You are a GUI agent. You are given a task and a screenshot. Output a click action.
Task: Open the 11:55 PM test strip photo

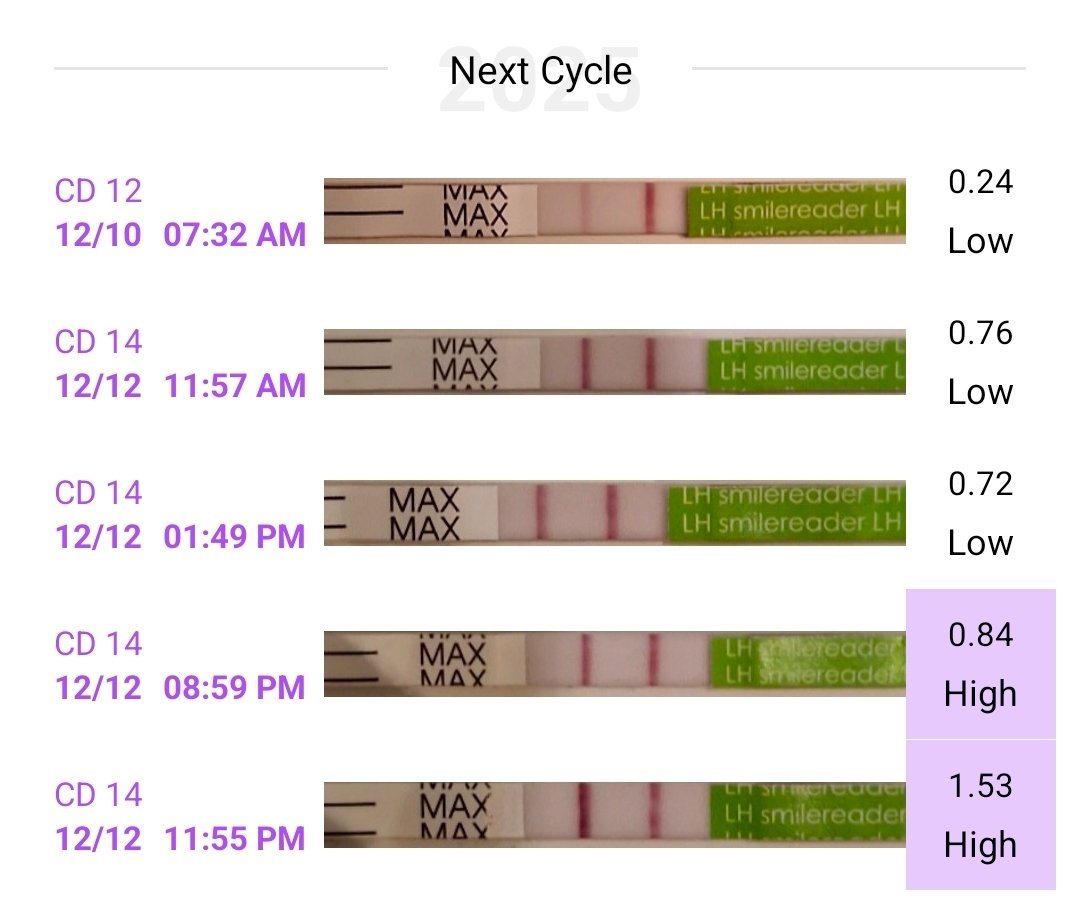pyautogui.click(x=614, y=815)
